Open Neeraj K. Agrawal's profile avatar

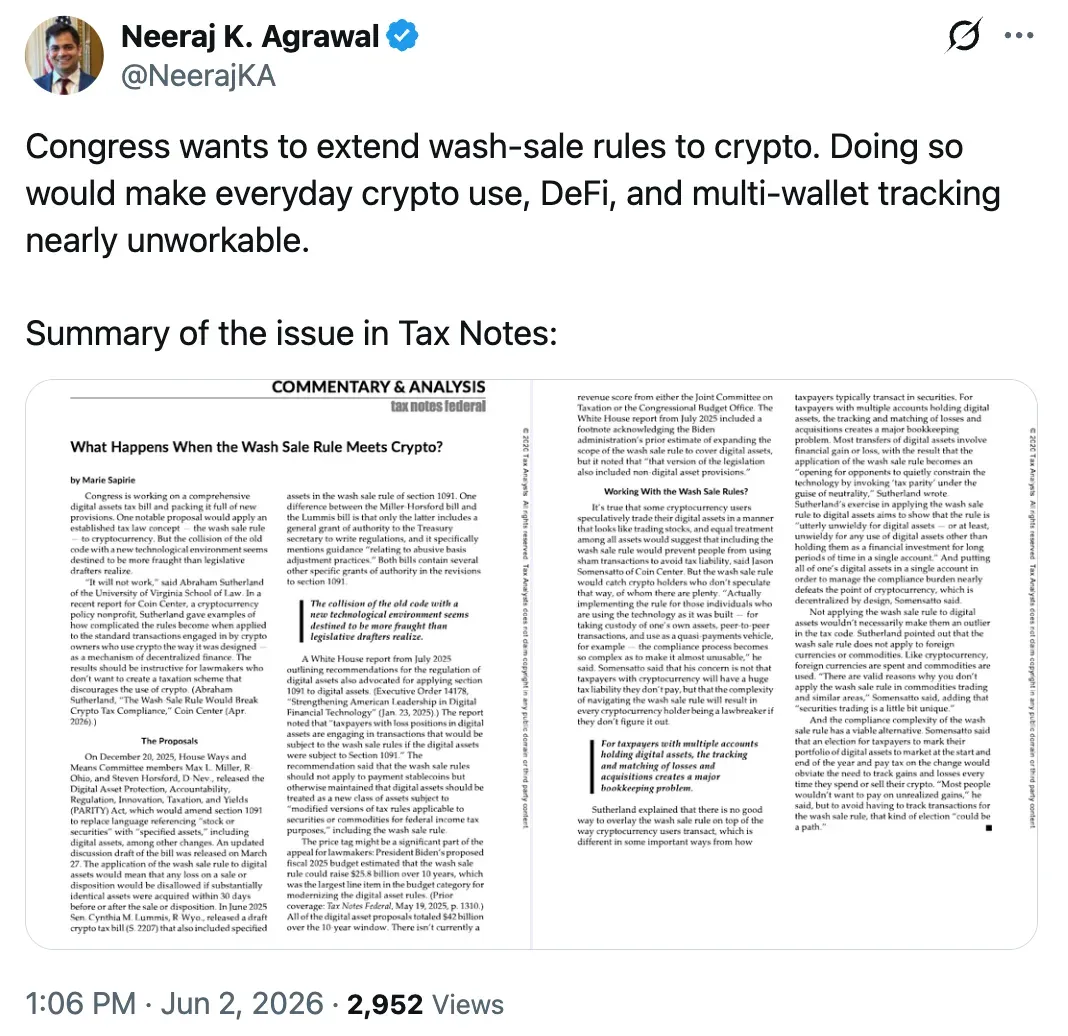coord(64,56)
